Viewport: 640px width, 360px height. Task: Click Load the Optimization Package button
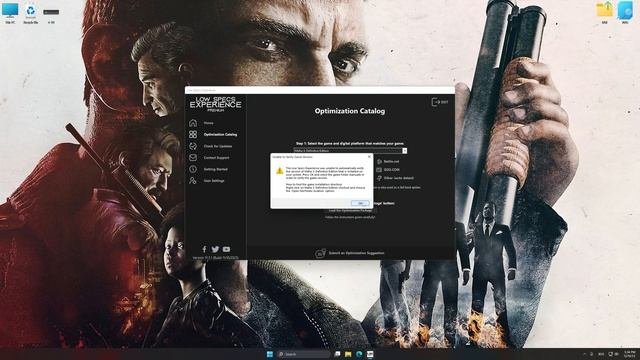click(x=350, y=210)
